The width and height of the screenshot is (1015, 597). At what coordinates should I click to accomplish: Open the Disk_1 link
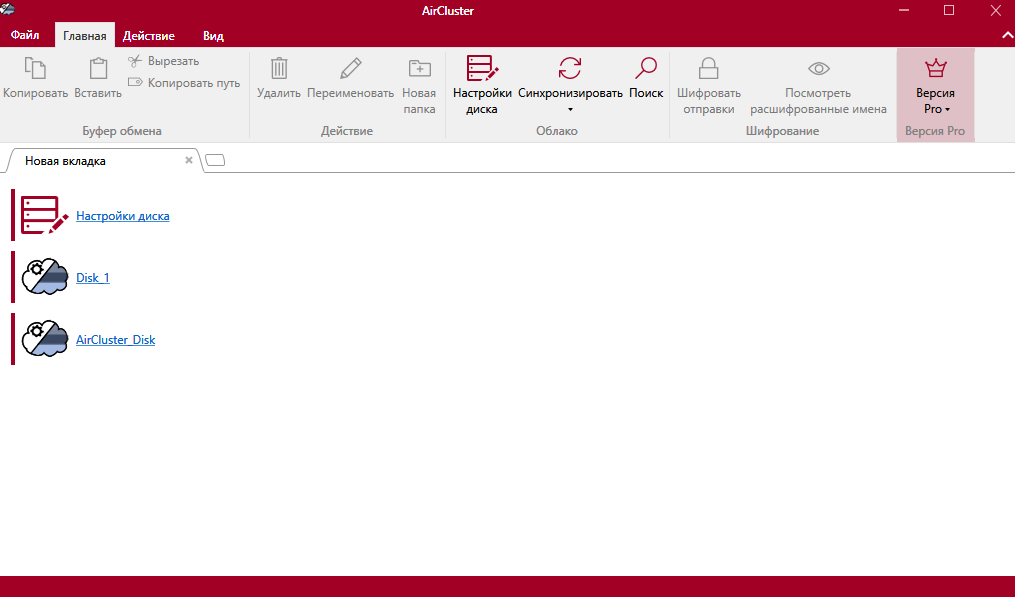coord(93,277)
